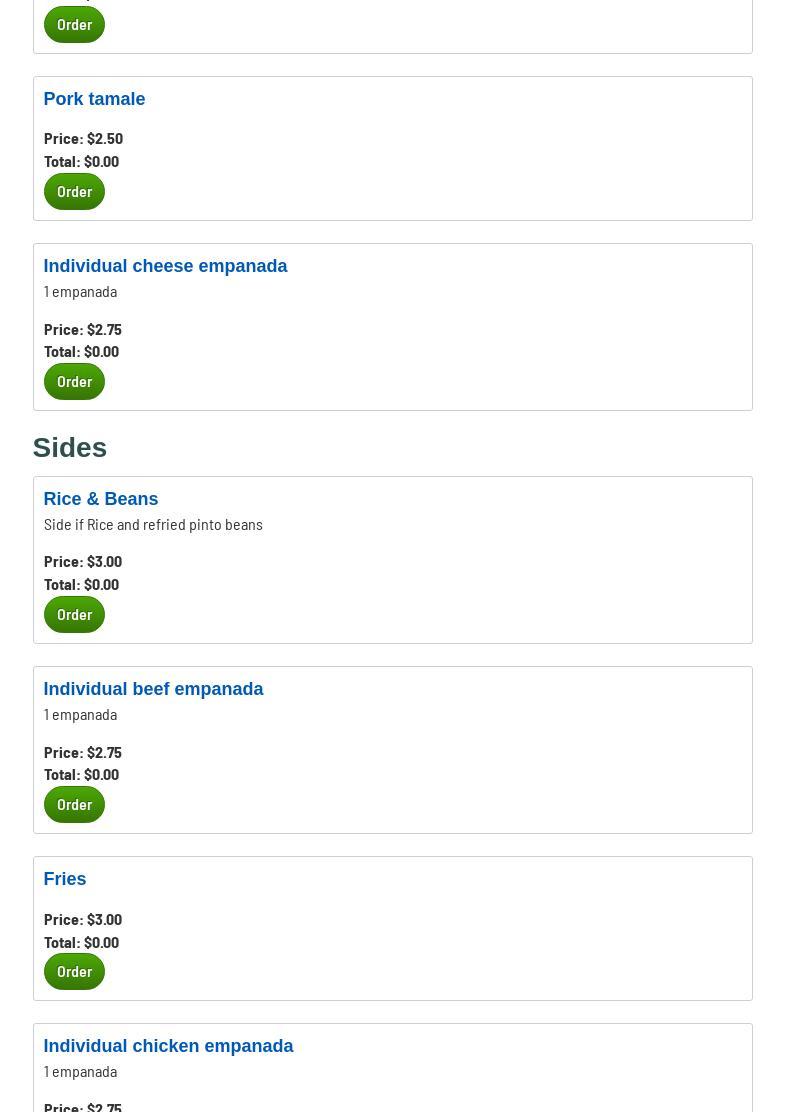Click the Total line for beef empanada
This screenshot has width=785, height=1112.
81,774
